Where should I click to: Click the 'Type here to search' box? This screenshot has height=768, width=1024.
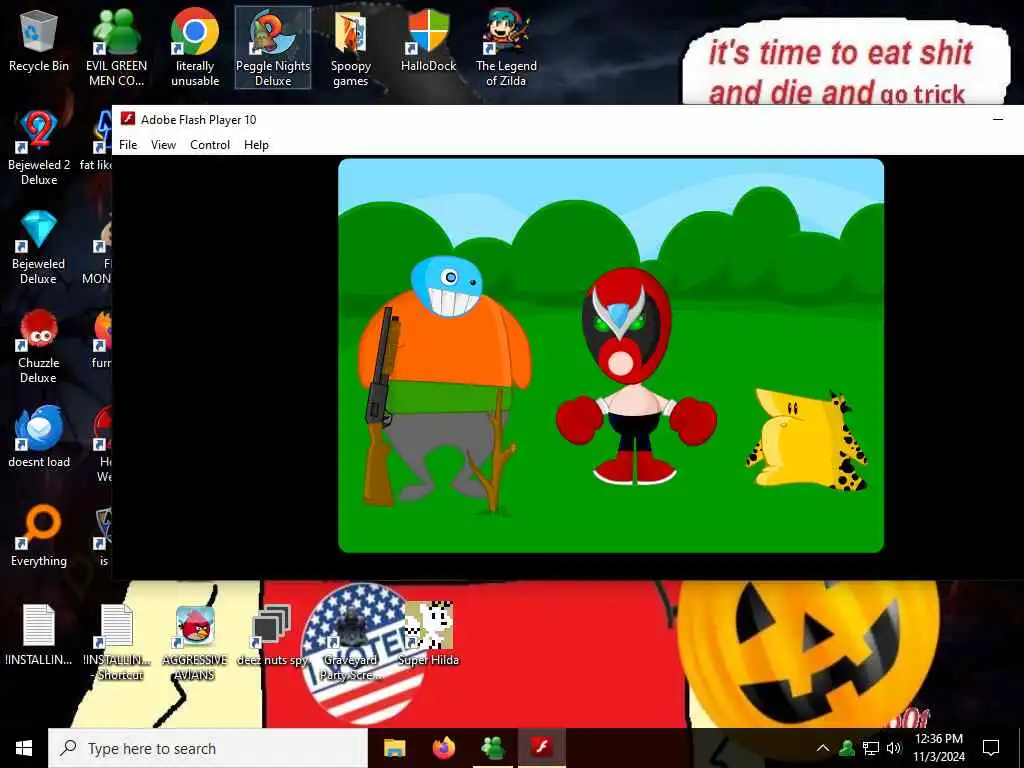click(208, 748)
